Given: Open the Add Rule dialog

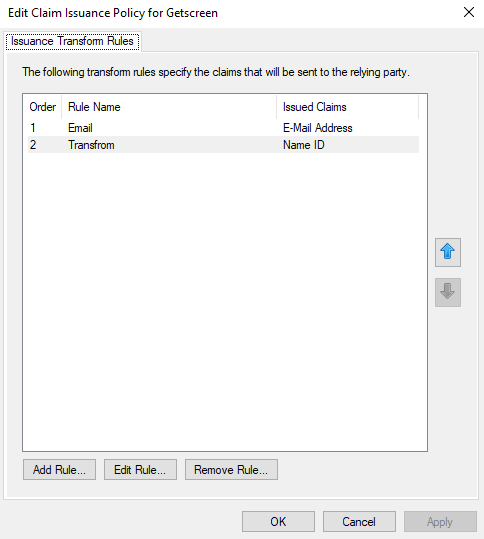Looking at the screenshot, I should [59, 470].
